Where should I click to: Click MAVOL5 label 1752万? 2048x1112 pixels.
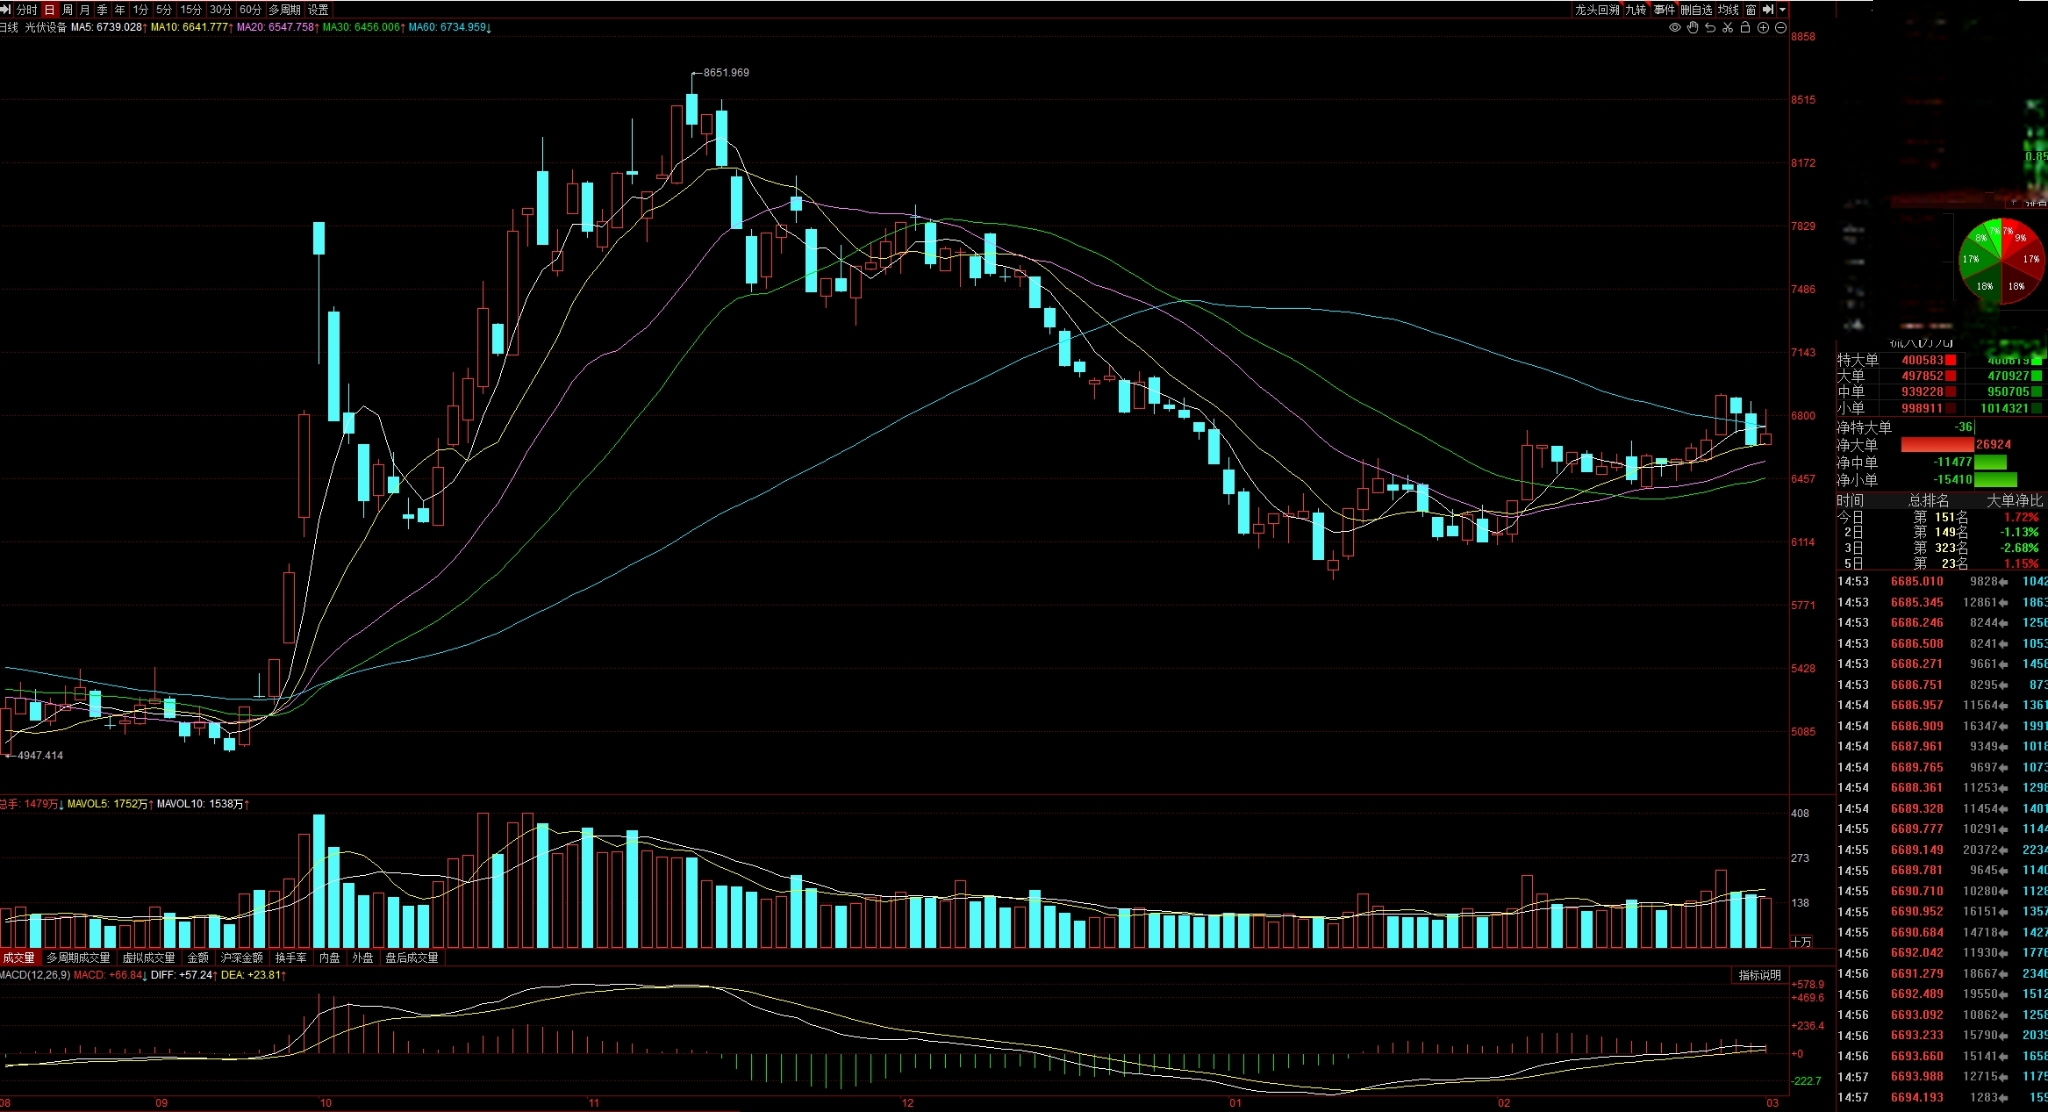108,804
